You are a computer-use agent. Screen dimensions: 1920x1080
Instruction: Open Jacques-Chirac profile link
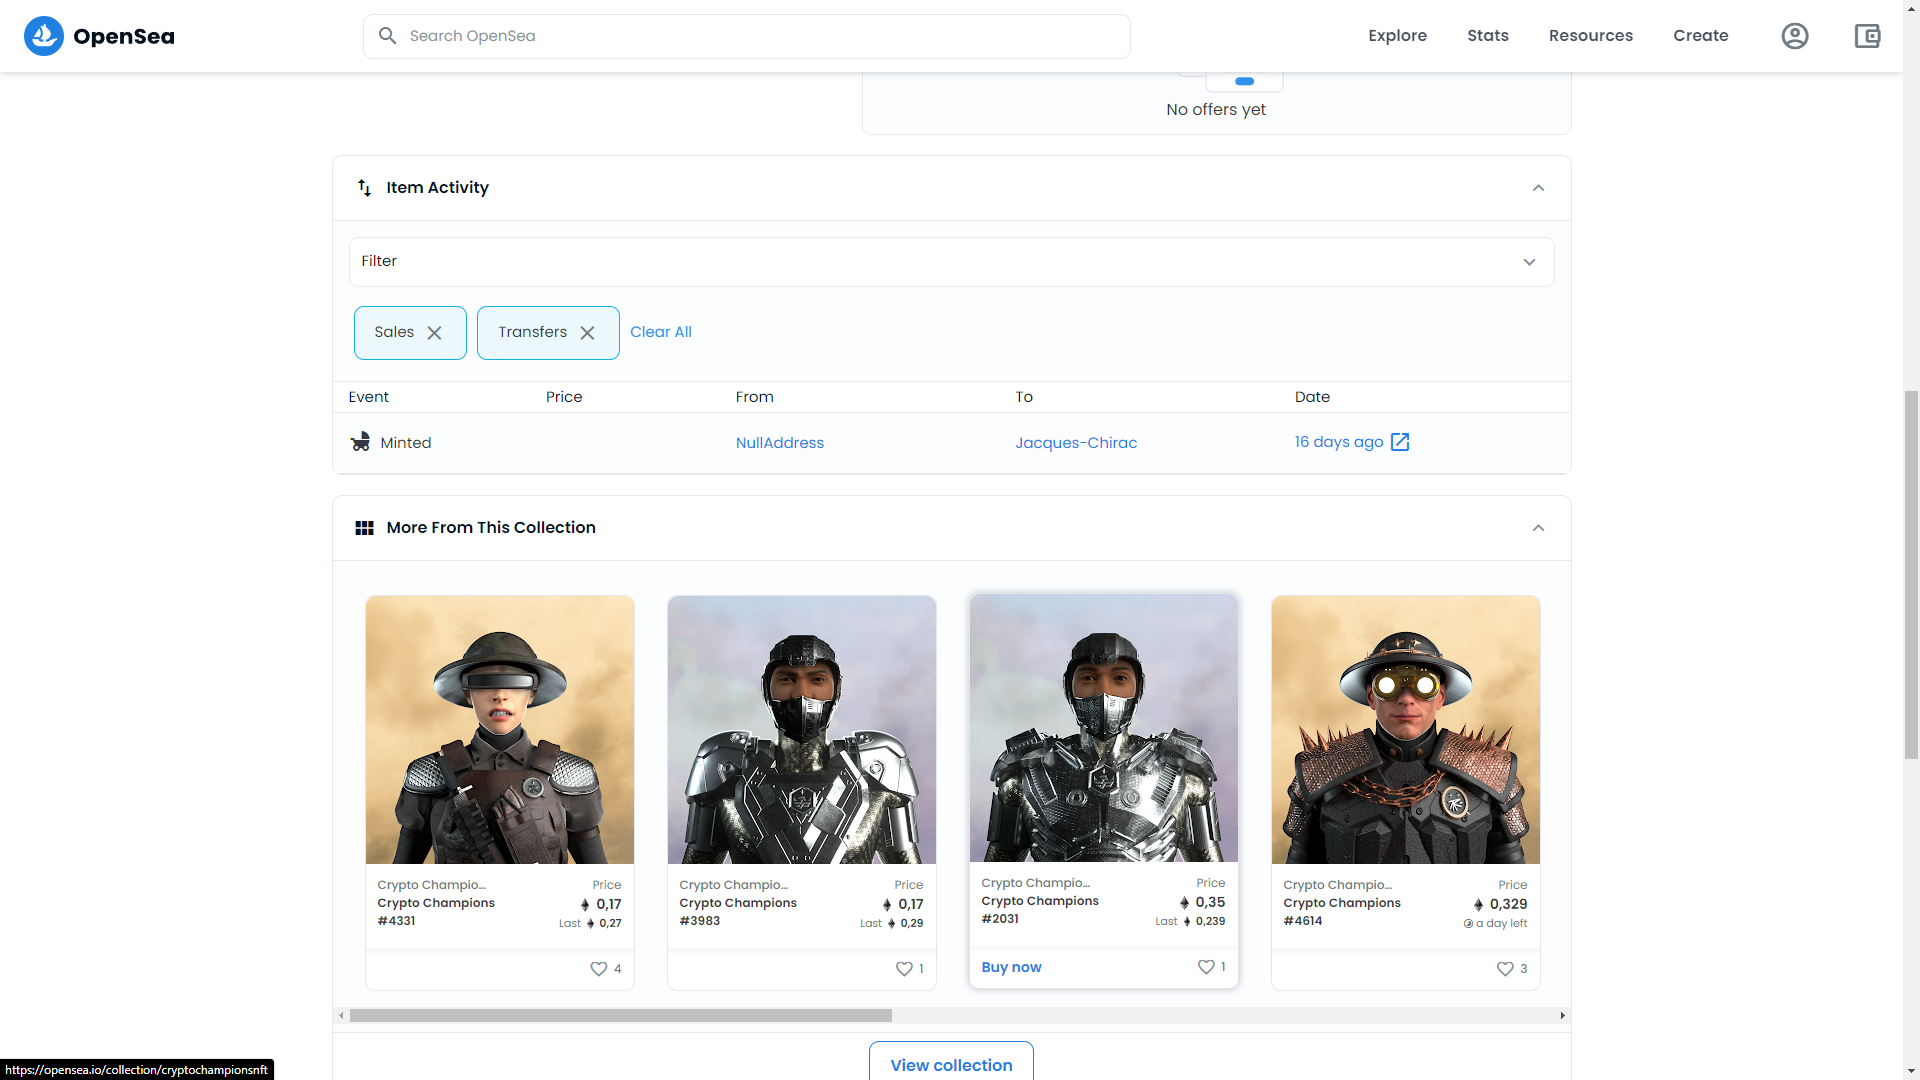pos(1076,443)
